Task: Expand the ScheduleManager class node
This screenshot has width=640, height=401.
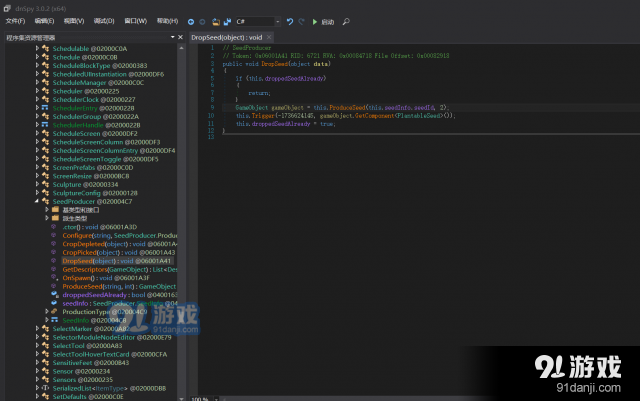Action: point(37,82)
